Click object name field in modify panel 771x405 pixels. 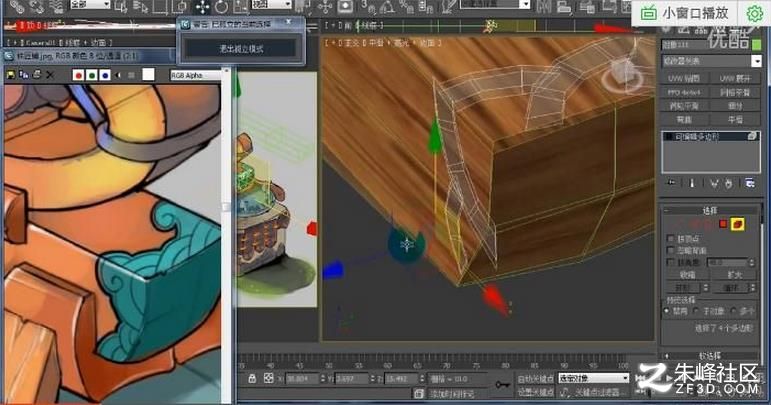[x=706, y=45]
